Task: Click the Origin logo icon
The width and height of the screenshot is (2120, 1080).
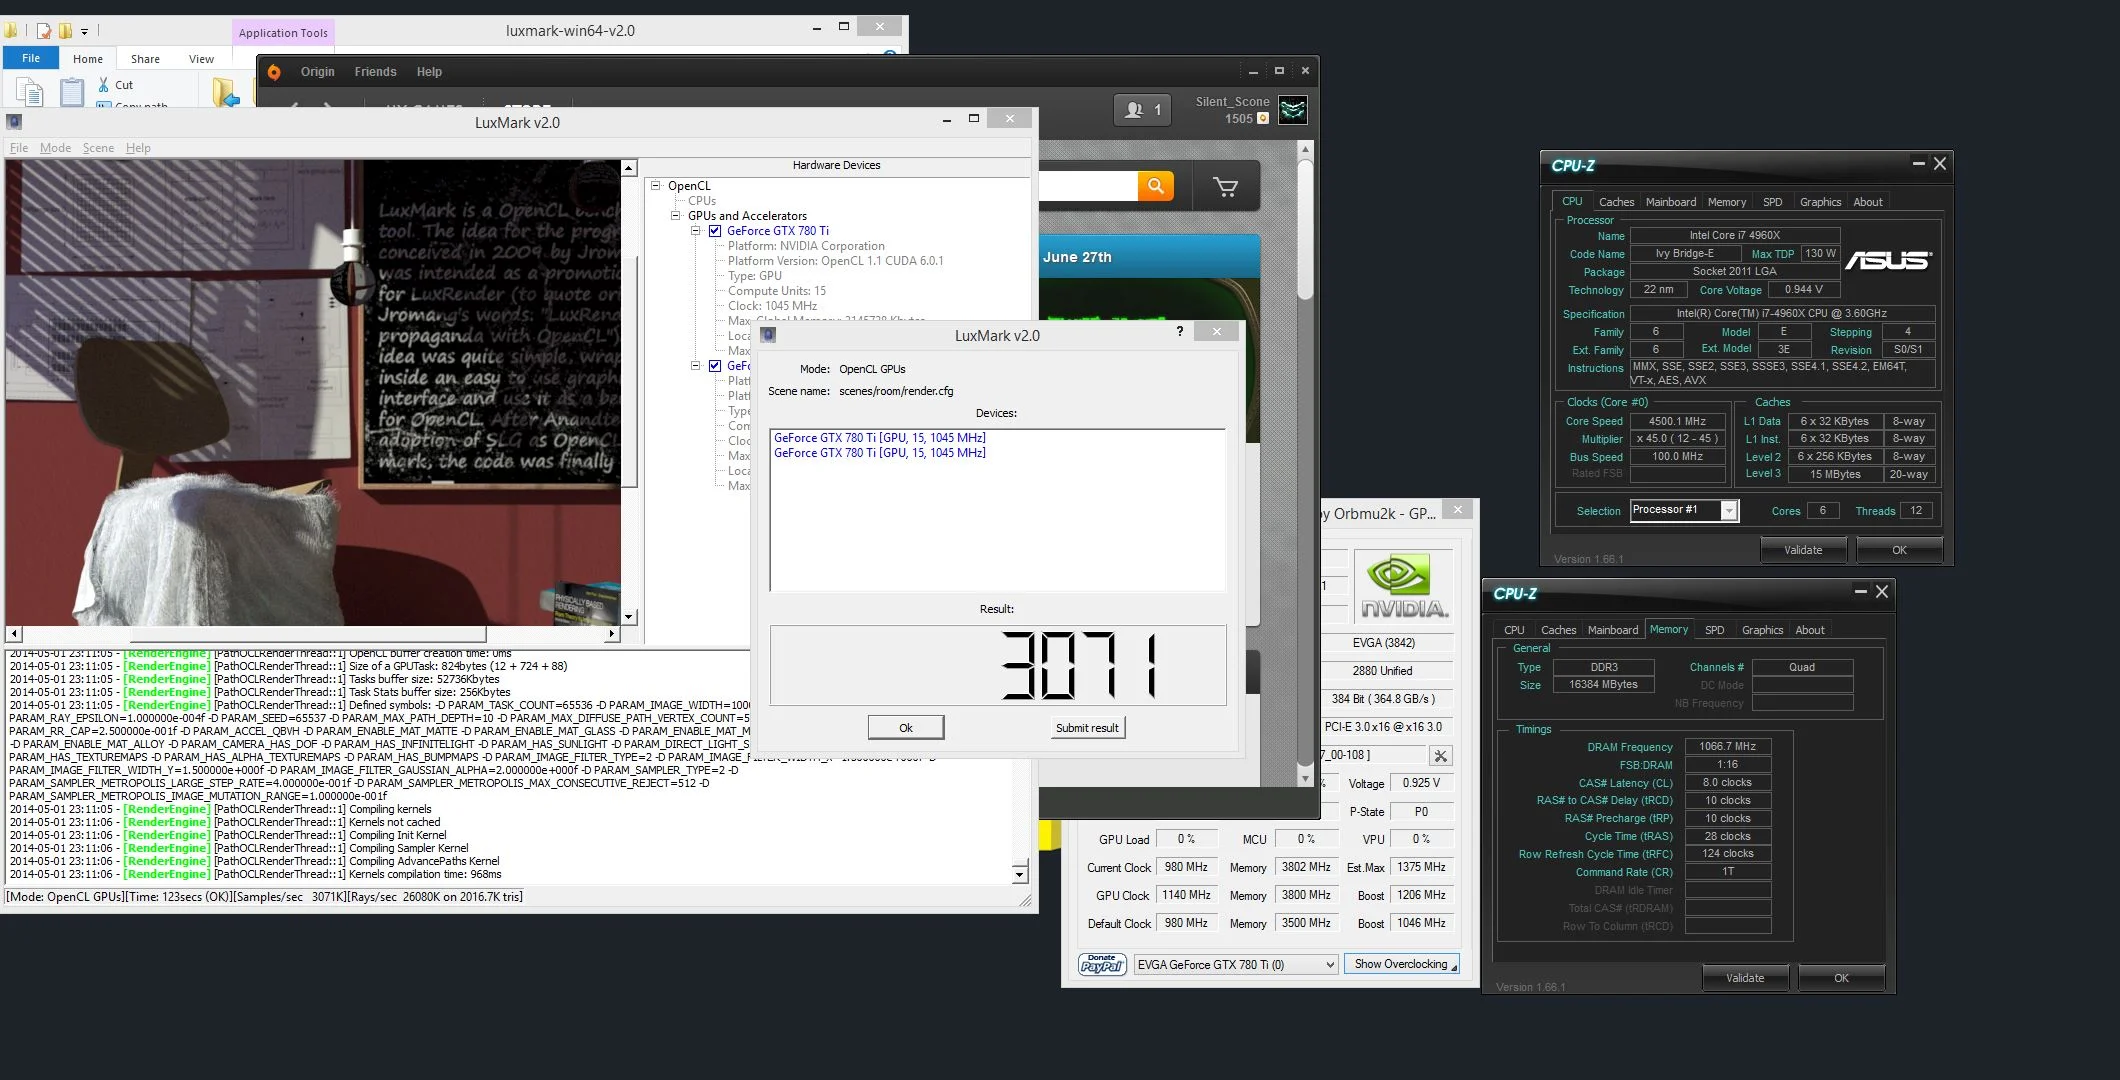Action: pos(274,72)
